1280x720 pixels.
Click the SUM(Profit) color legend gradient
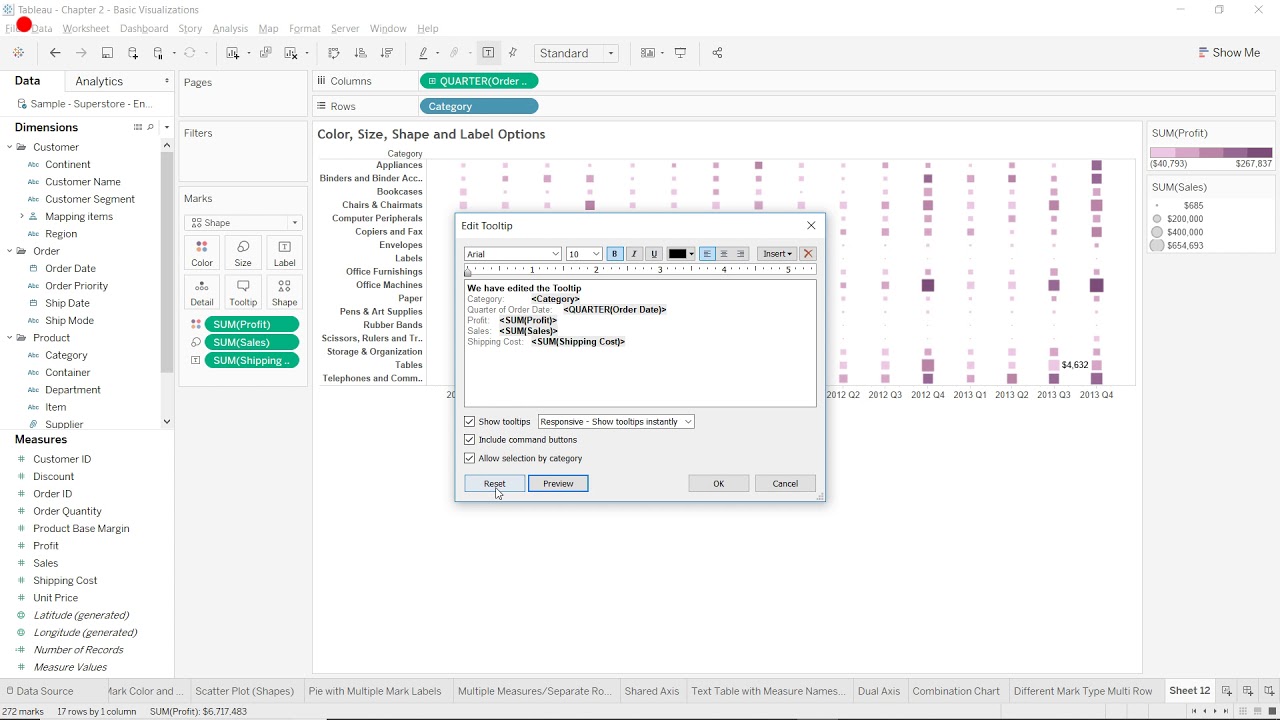[1211, 152]
